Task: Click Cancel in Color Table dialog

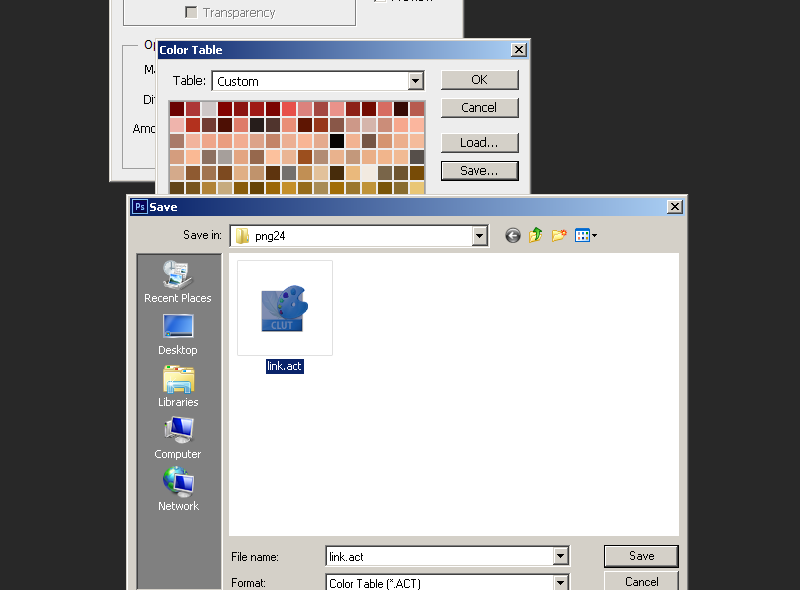Action: point(480,108)
